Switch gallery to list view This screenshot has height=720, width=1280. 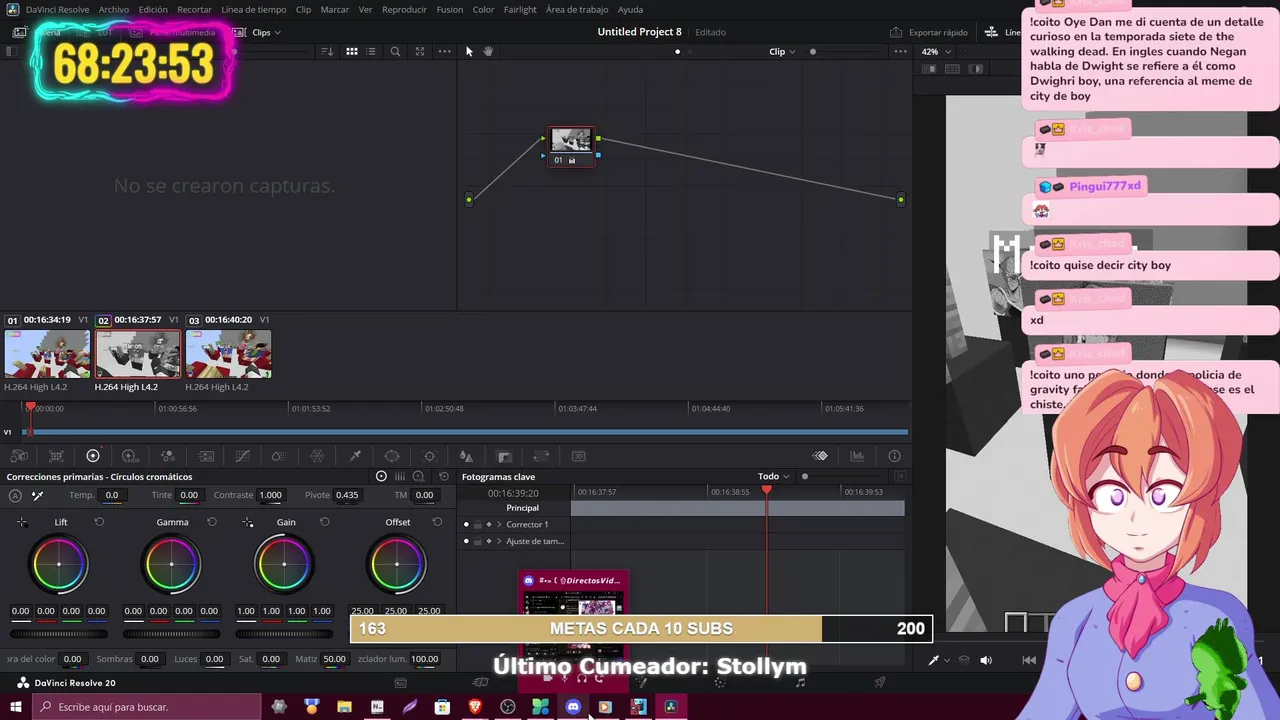click(x=371, y=51)
